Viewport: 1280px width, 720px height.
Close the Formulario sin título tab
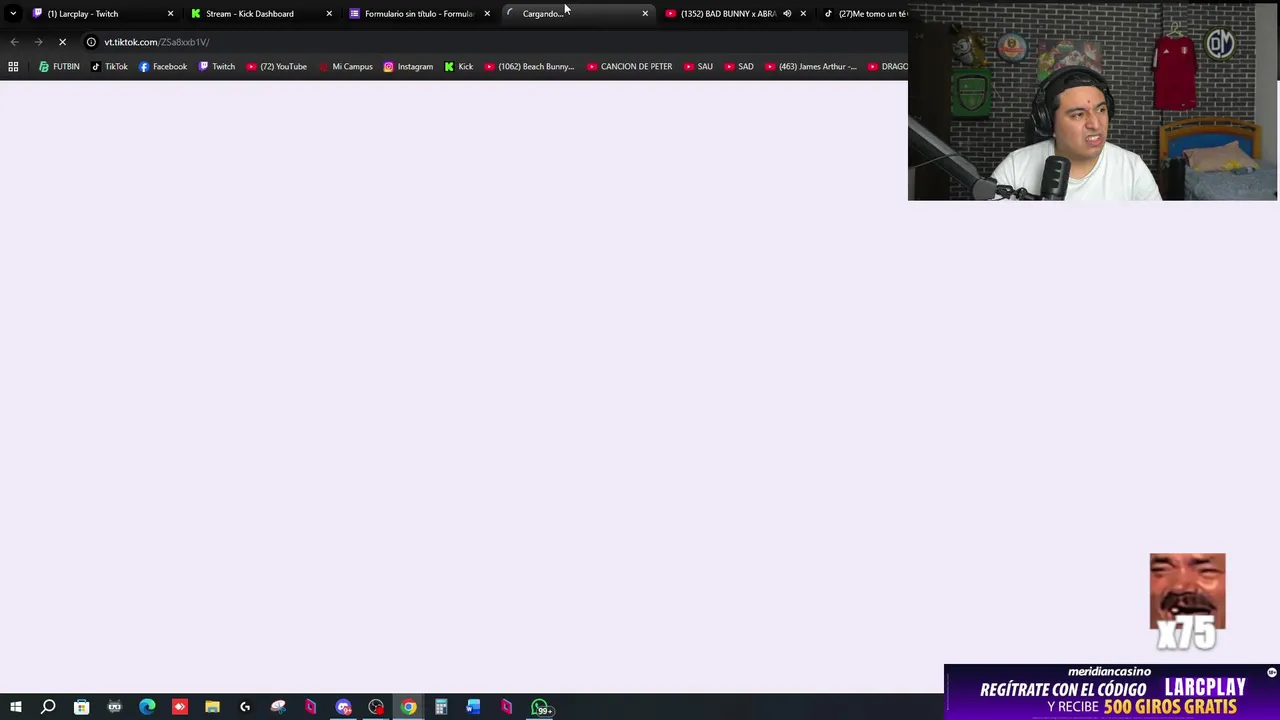[487, 14]
